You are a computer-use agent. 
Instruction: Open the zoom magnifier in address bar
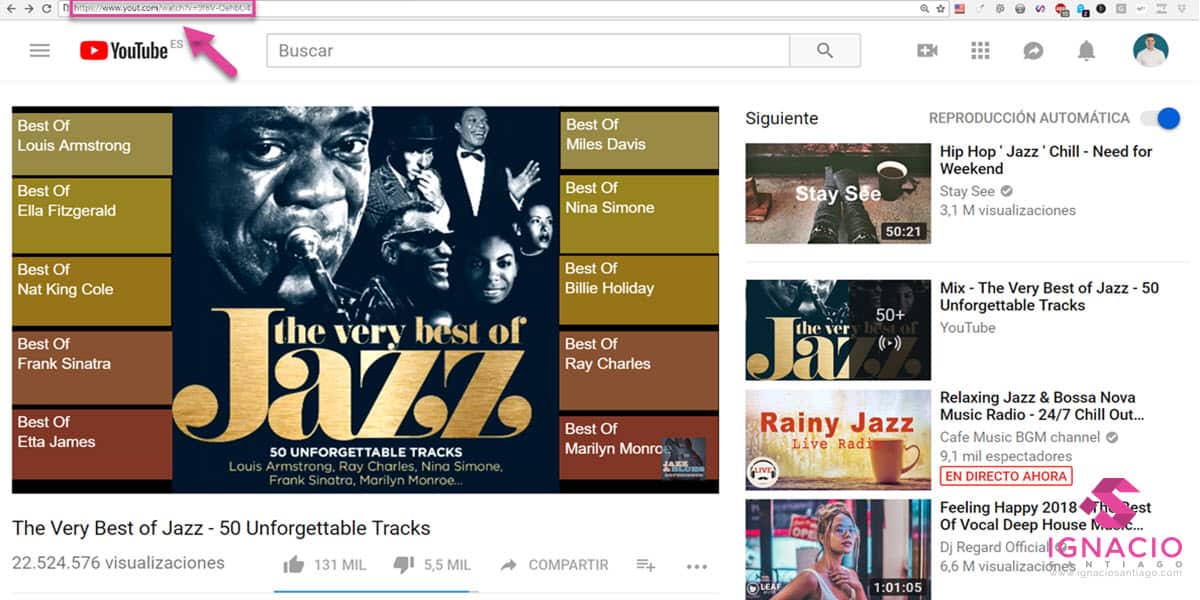925,8
